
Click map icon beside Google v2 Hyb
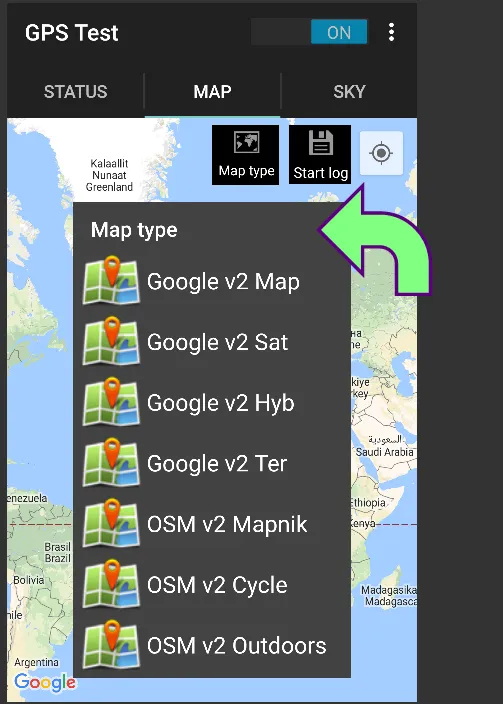pos(111,402)
